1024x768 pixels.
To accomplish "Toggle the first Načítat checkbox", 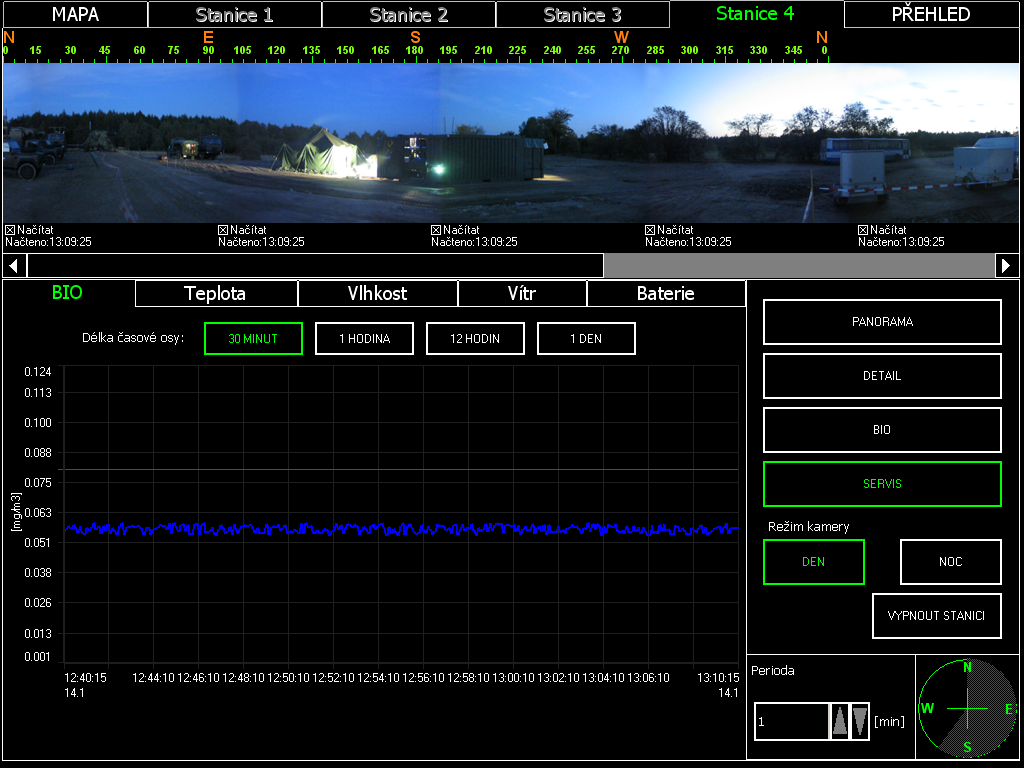I will click(10, 230).
